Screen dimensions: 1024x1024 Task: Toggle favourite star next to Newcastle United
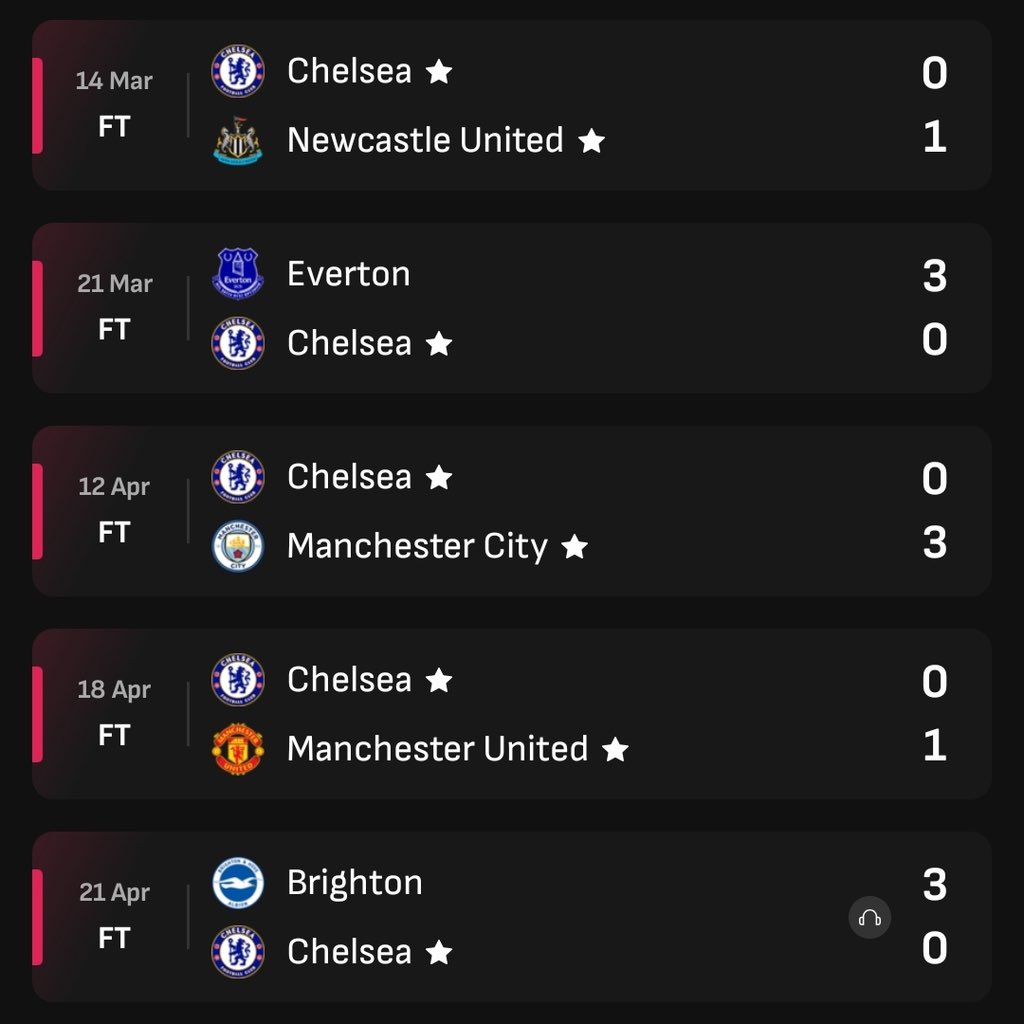click(x=592, y=140)
